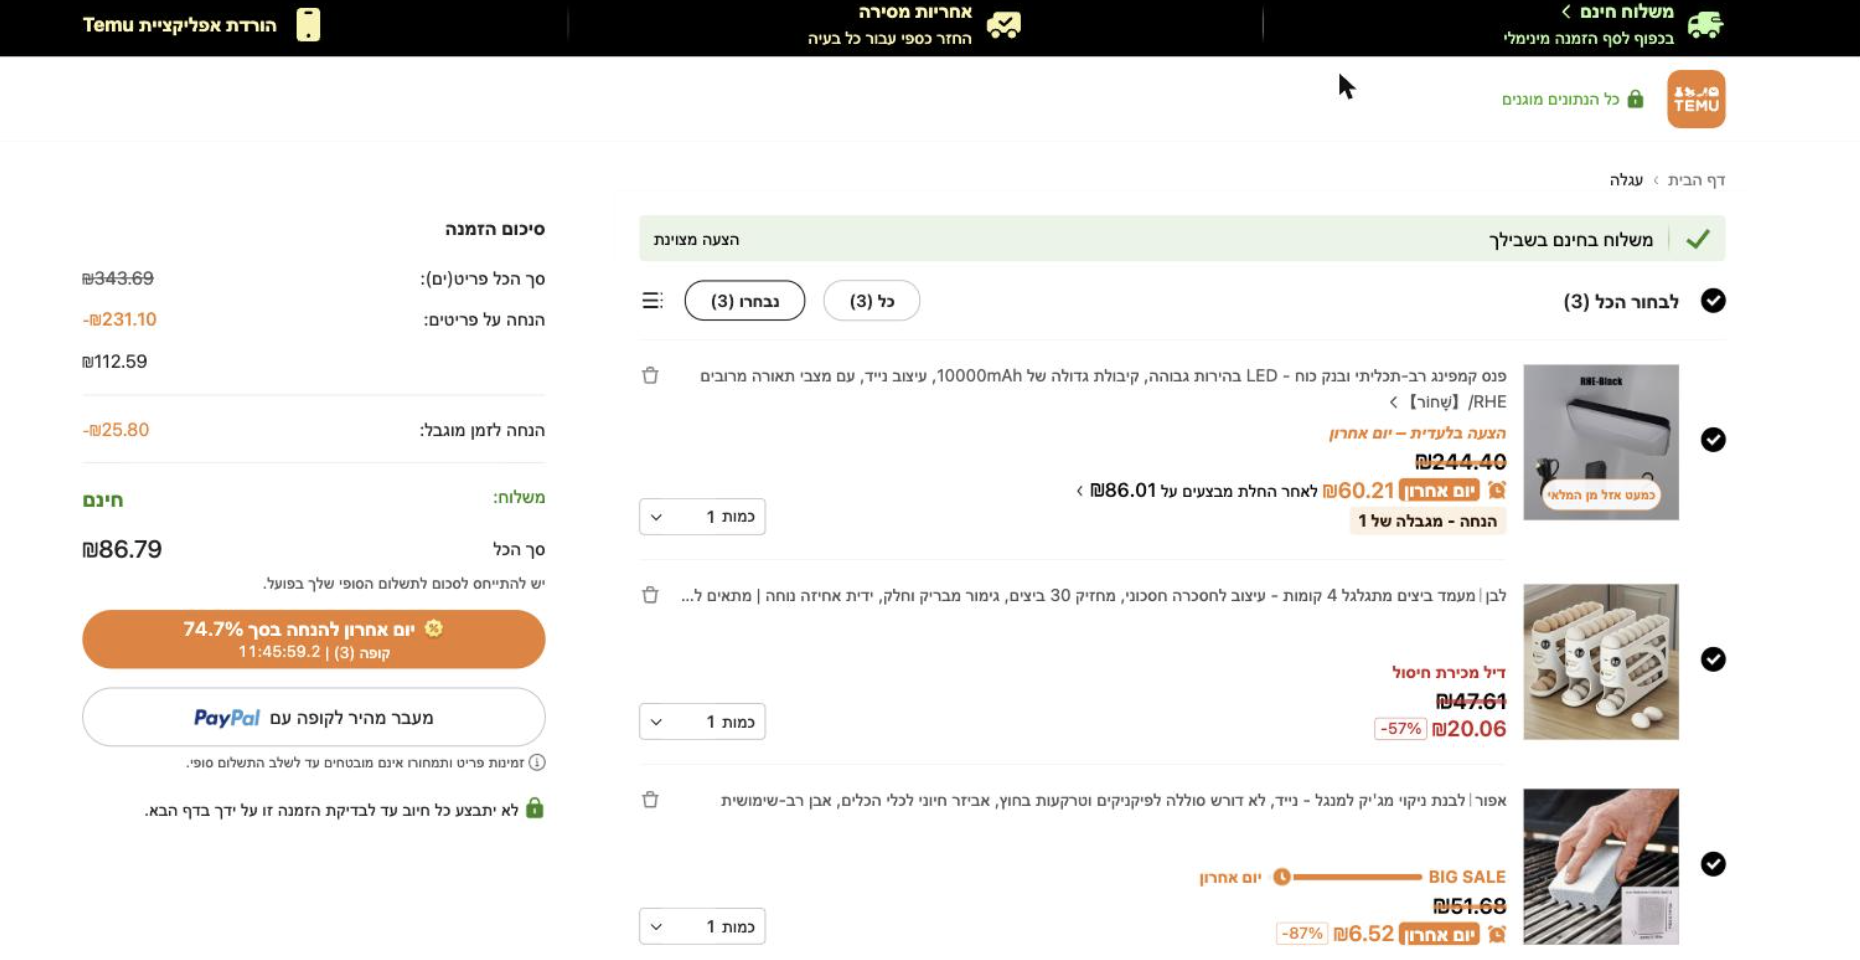
Task: Open the grill cleaning brick product title
Action: click(x=1113, y=800)
